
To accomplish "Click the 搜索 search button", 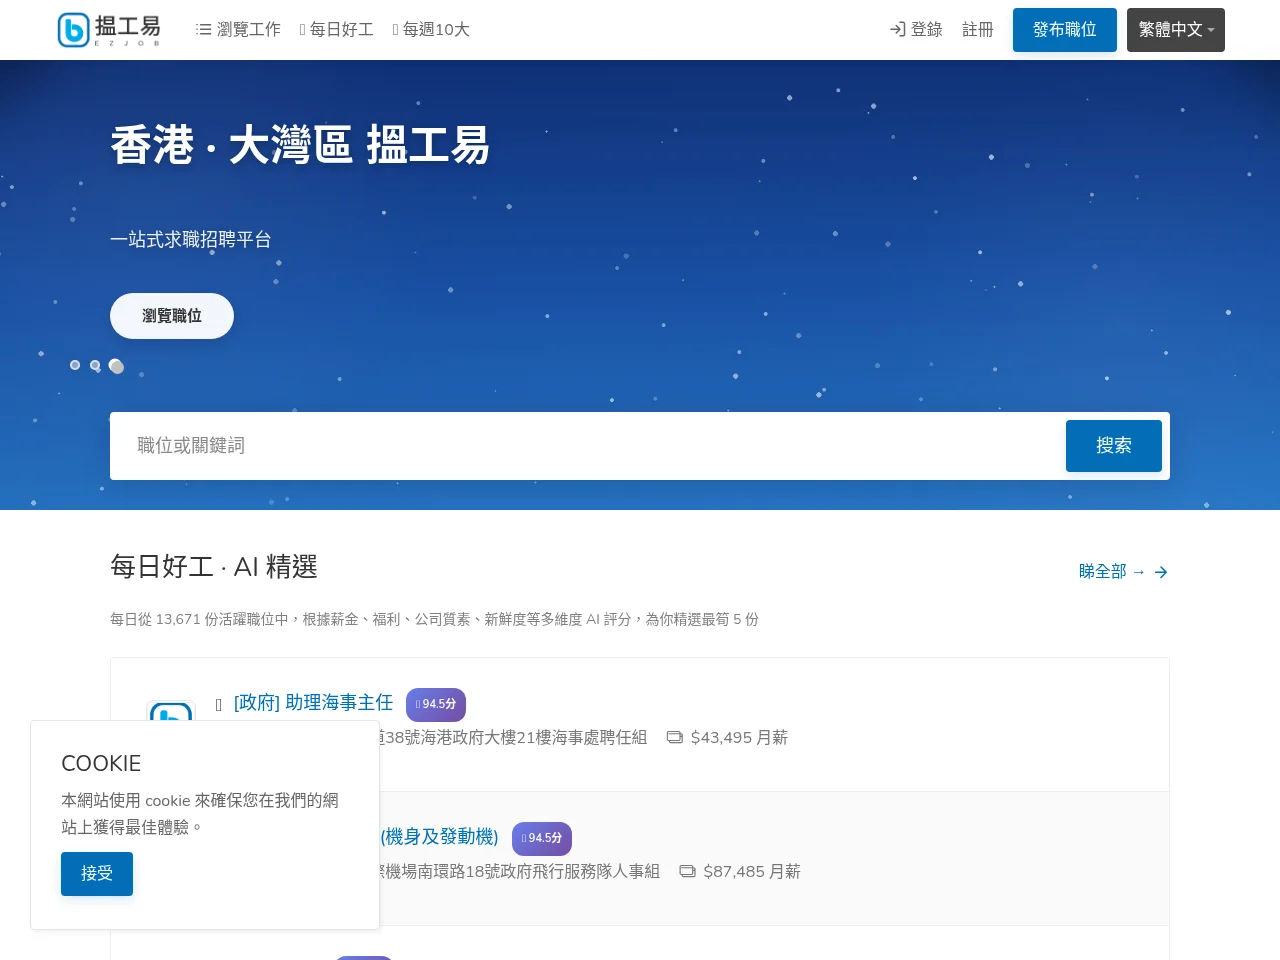I will pos(1114,446).
